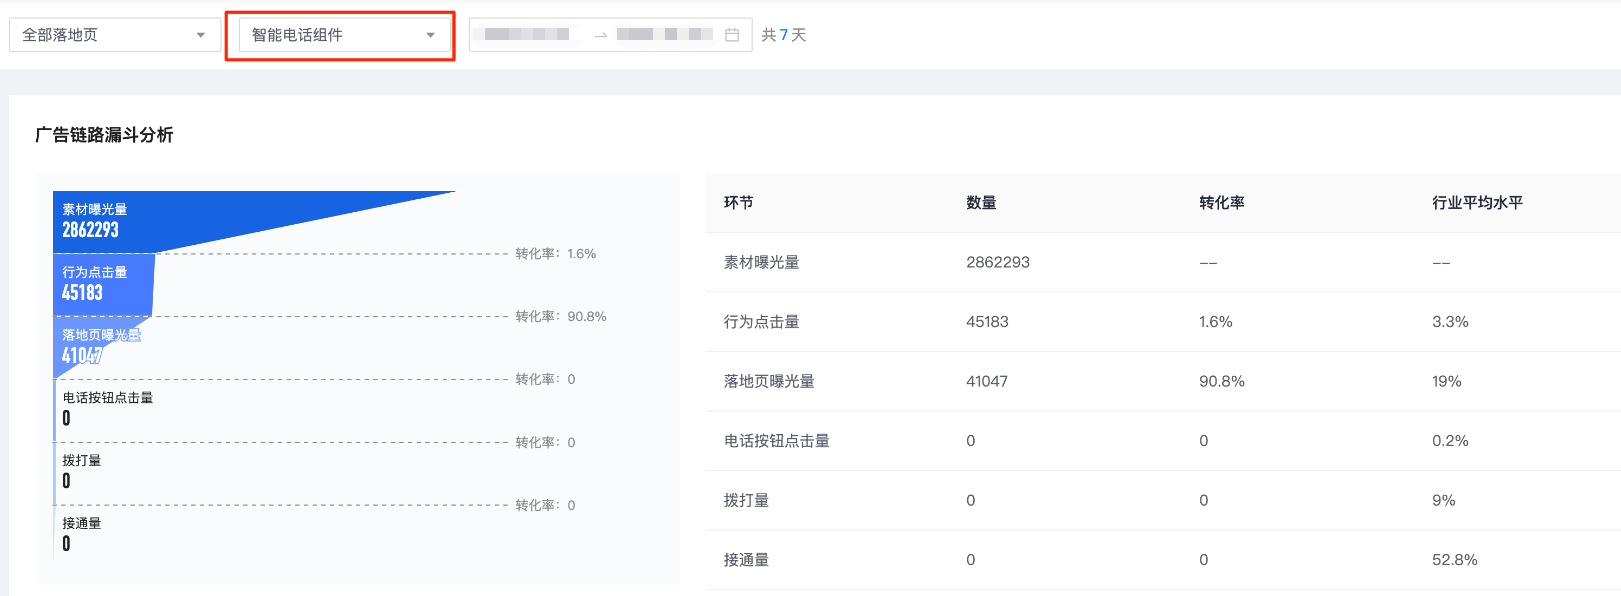Image resolution: width=1621 pixels, height=596 pixels.
Task: Click the 落地页曝光量 funnel segment
Action: tap(95, 346)
